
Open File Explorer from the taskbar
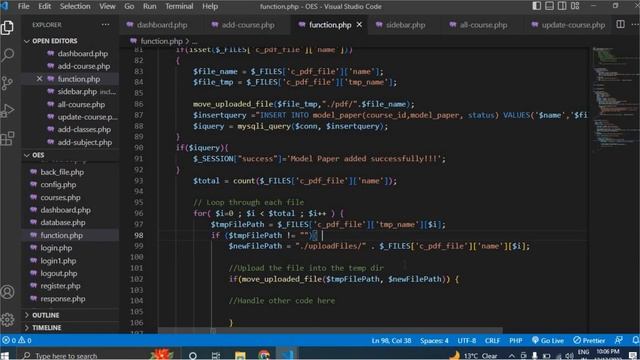pos(240,355)
